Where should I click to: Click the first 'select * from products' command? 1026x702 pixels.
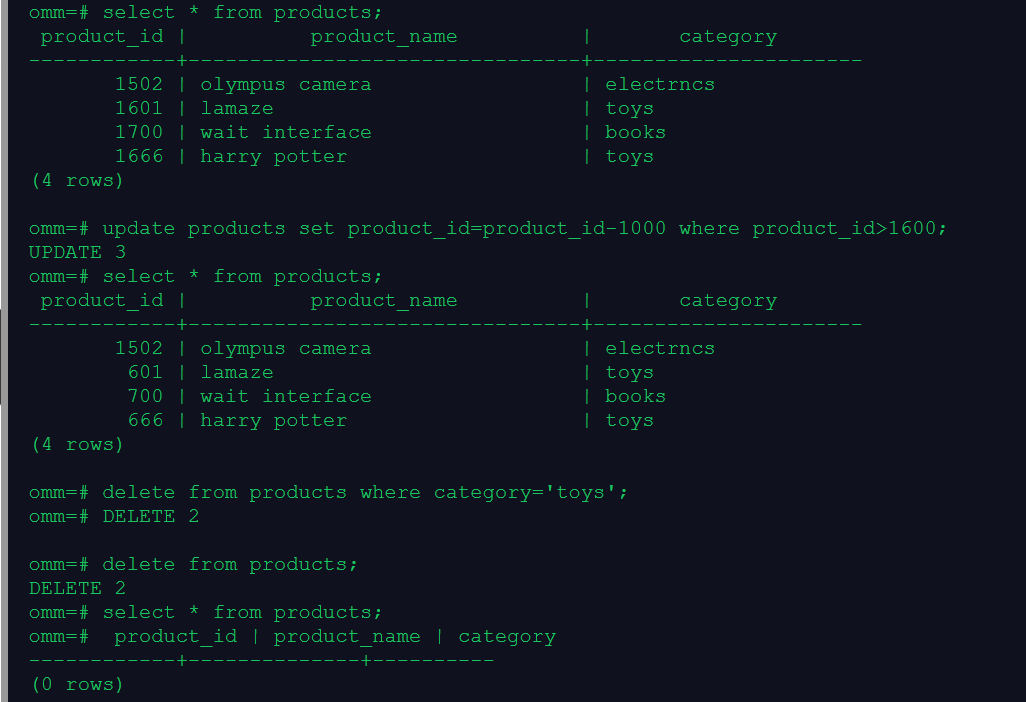click(x=242, y=12)
